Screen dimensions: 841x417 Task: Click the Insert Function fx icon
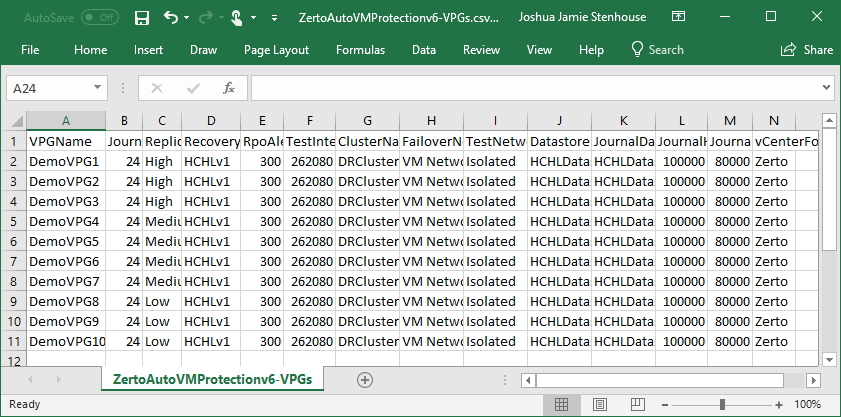point(229,88)
